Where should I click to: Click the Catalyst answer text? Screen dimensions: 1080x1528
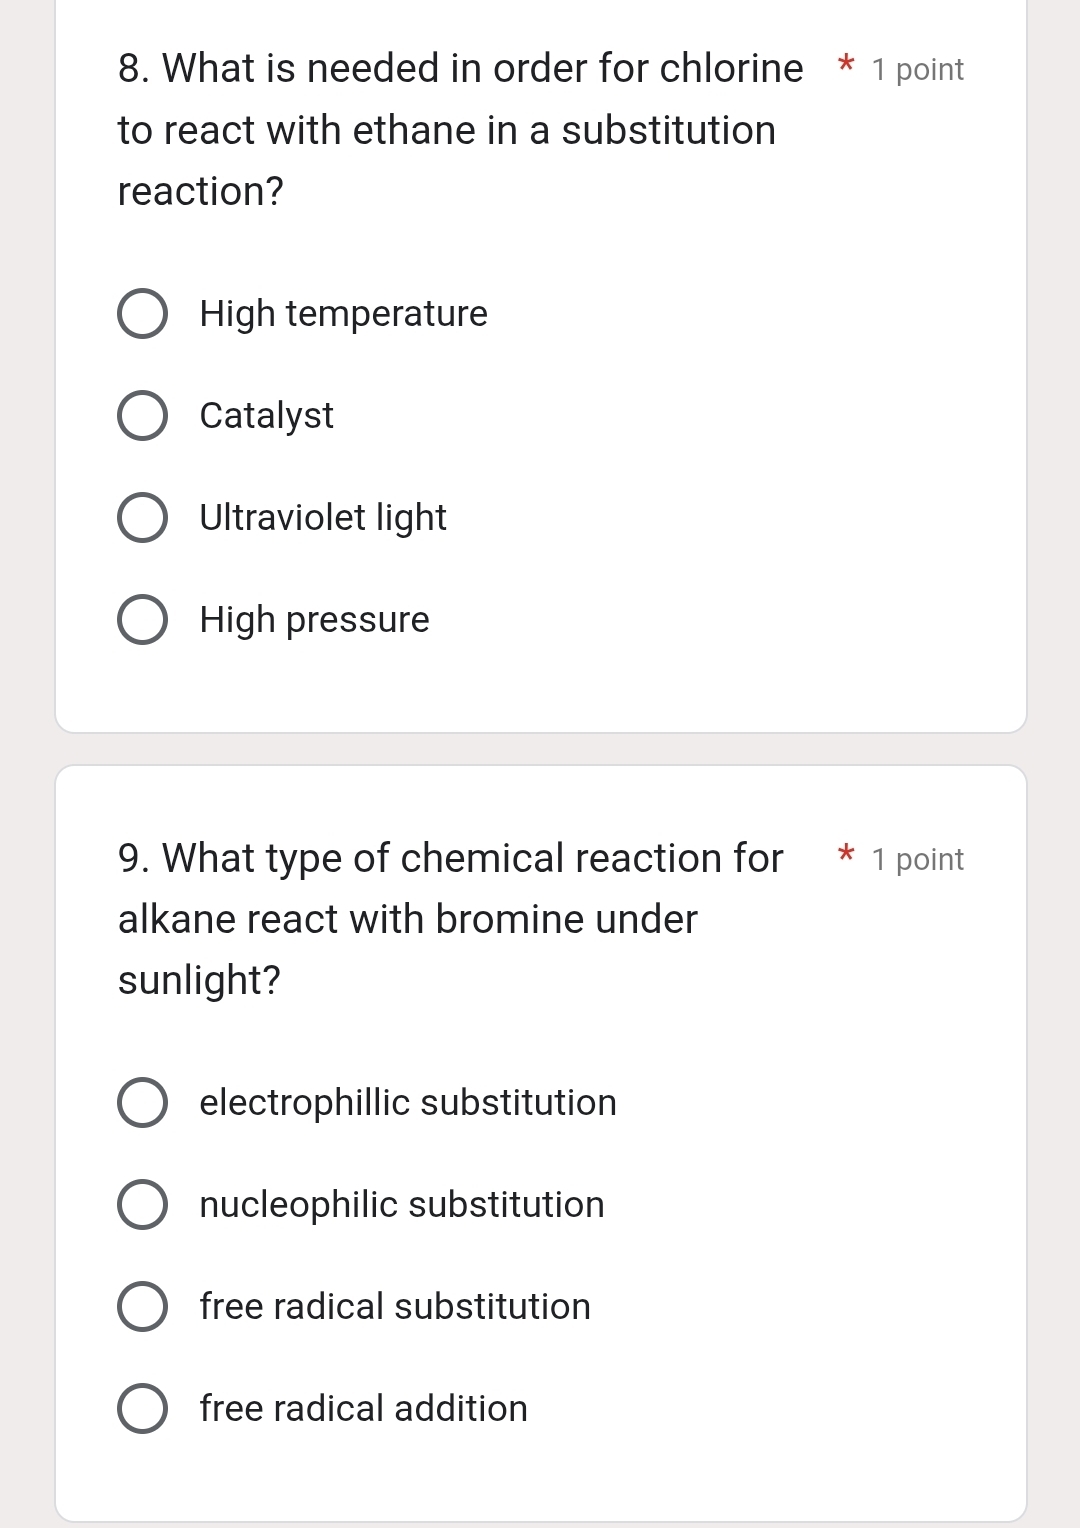pyautogui.click(x=265, y=416)
